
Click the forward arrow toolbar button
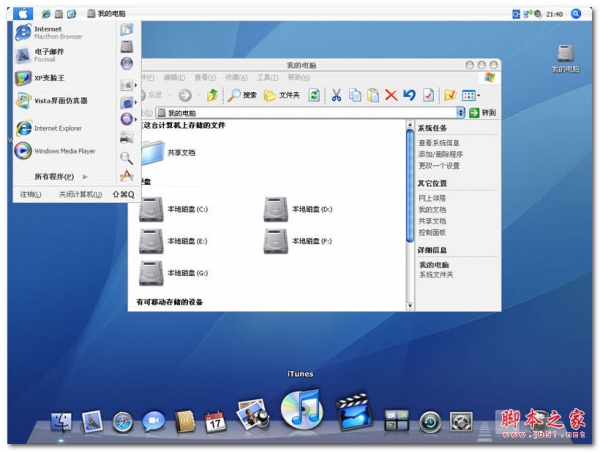coord(185,95)
